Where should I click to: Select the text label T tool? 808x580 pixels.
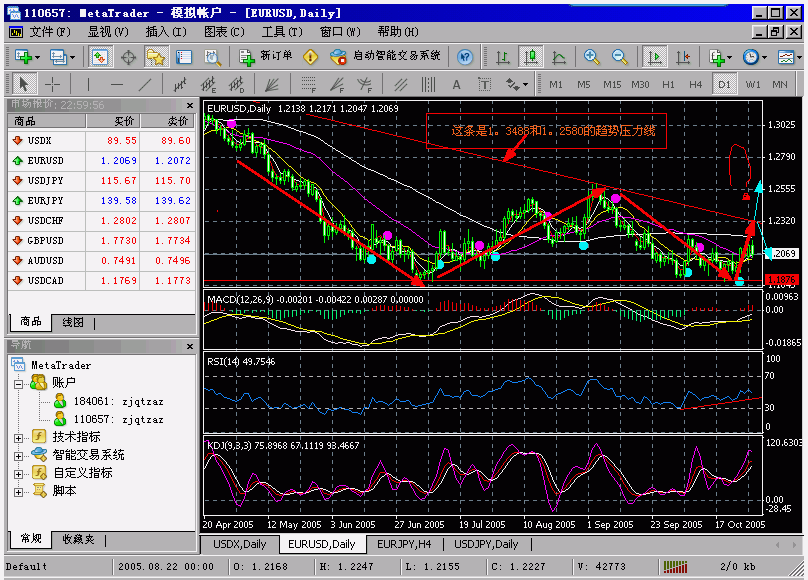484,84
